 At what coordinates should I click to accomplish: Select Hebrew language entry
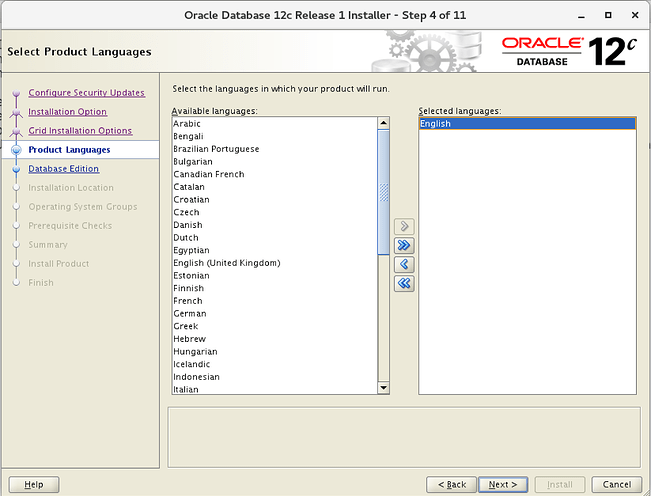click(x=275, y=339)
